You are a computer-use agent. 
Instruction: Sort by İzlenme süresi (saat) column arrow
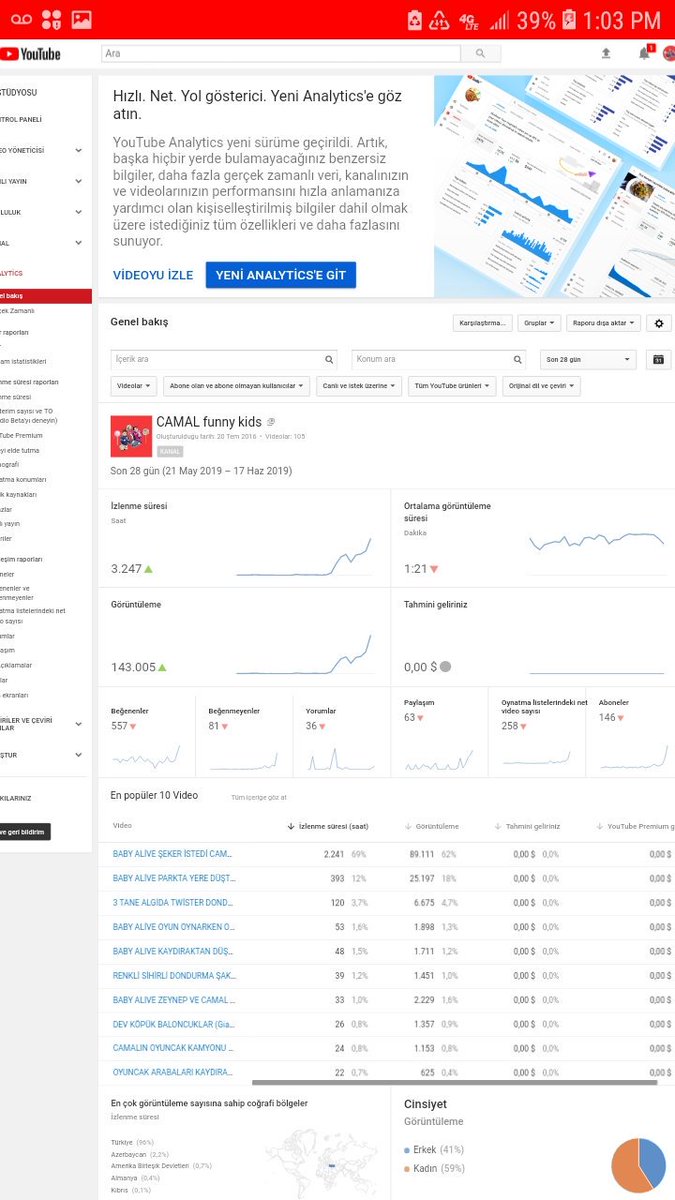point(291,826)
